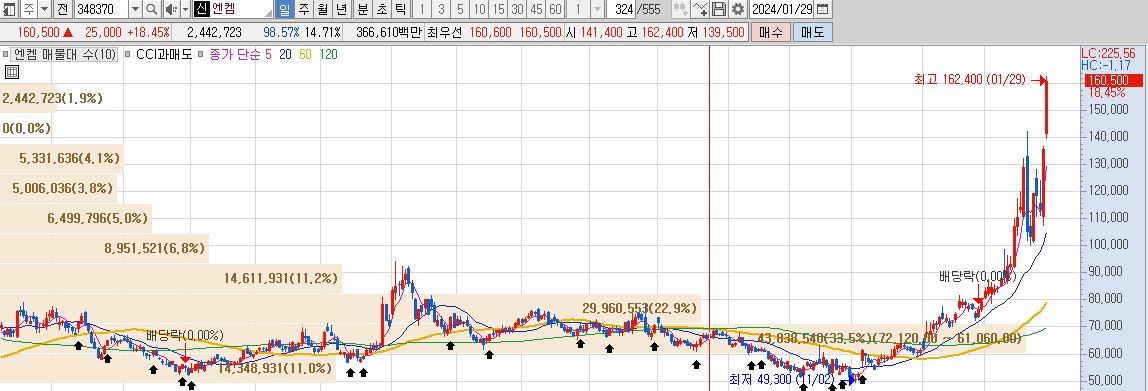Toggle 종가 단순 moving average marker
This screenshot has height=391, width=1148.
(x=202, y=54)
